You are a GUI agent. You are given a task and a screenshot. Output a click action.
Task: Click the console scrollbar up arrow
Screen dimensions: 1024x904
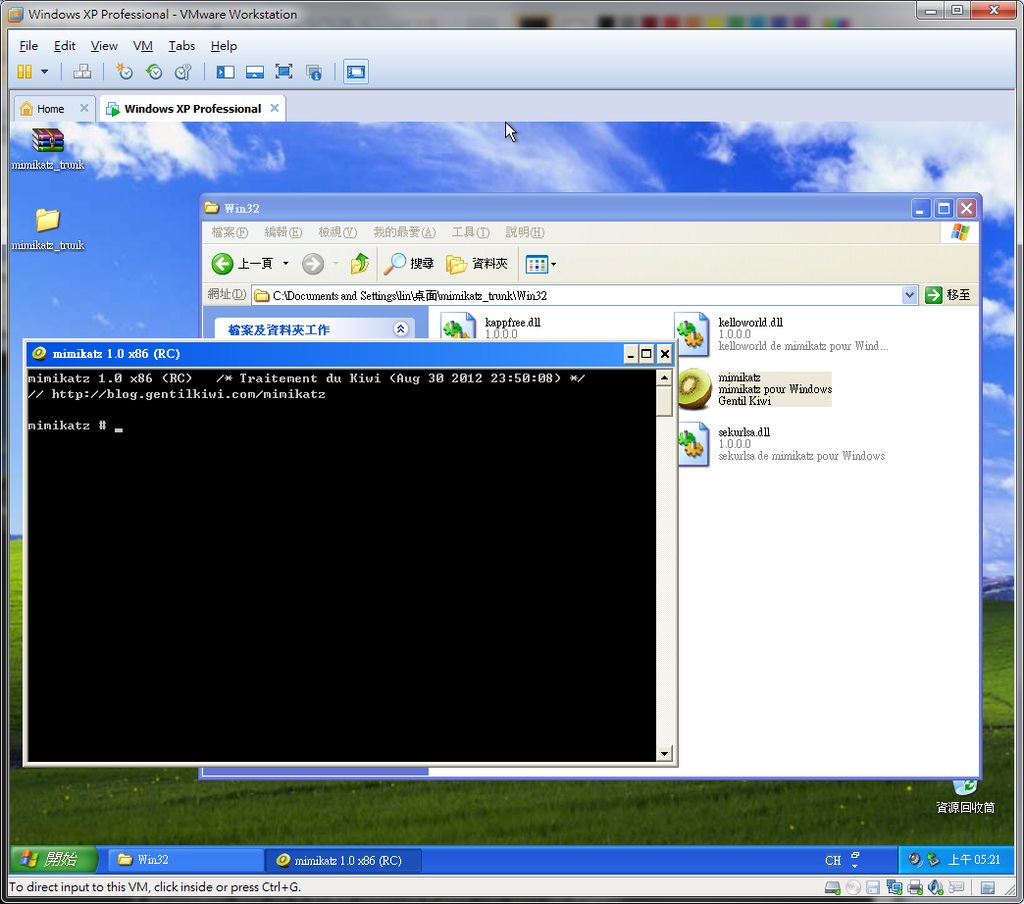(664, 378)
